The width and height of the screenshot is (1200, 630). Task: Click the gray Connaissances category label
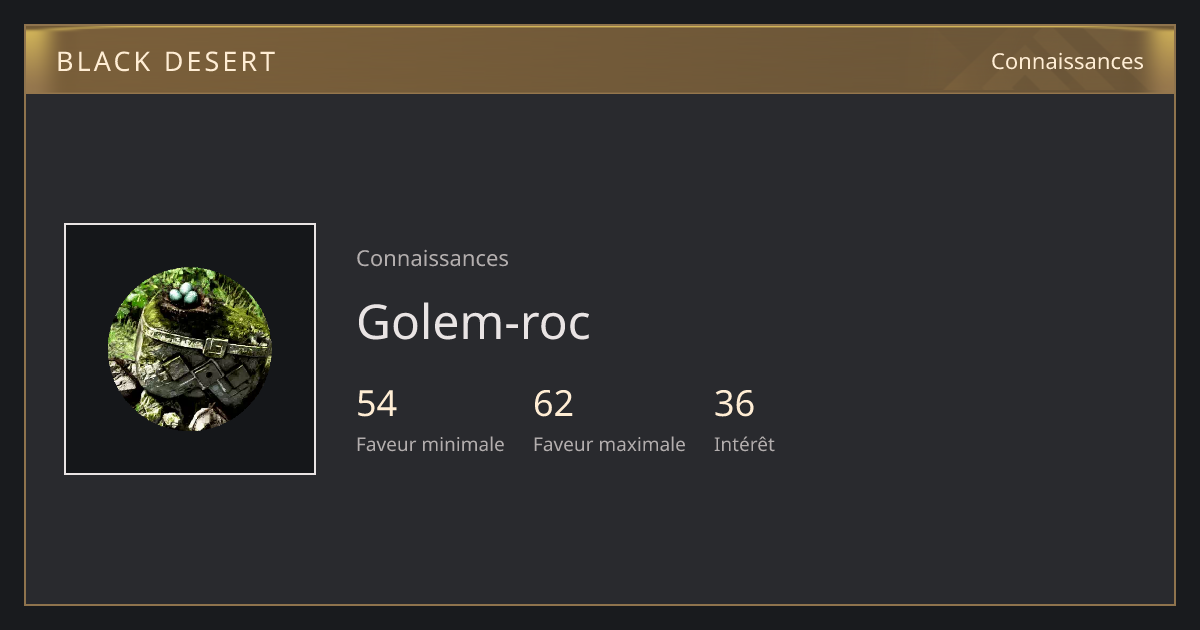(x=432, y=258)
